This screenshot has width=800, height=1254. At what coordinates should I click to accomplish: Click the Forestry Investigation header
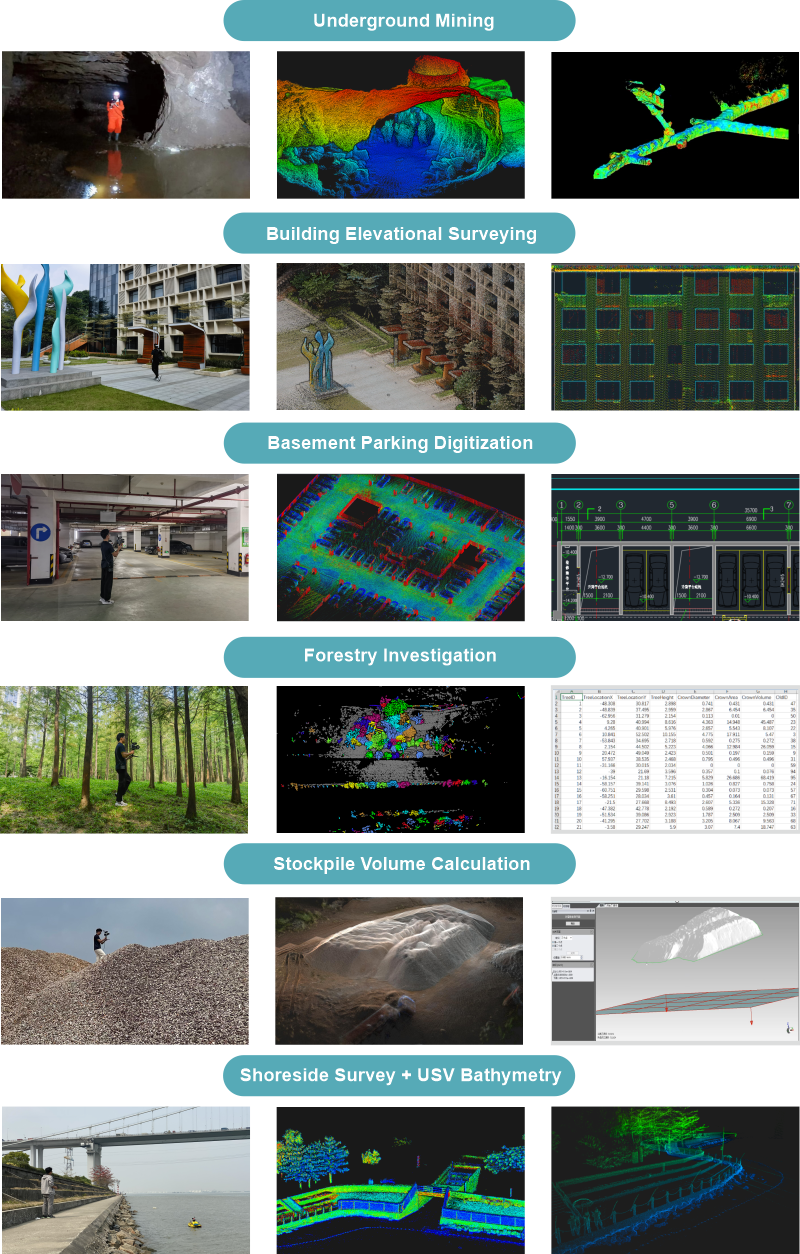(400, 656)
